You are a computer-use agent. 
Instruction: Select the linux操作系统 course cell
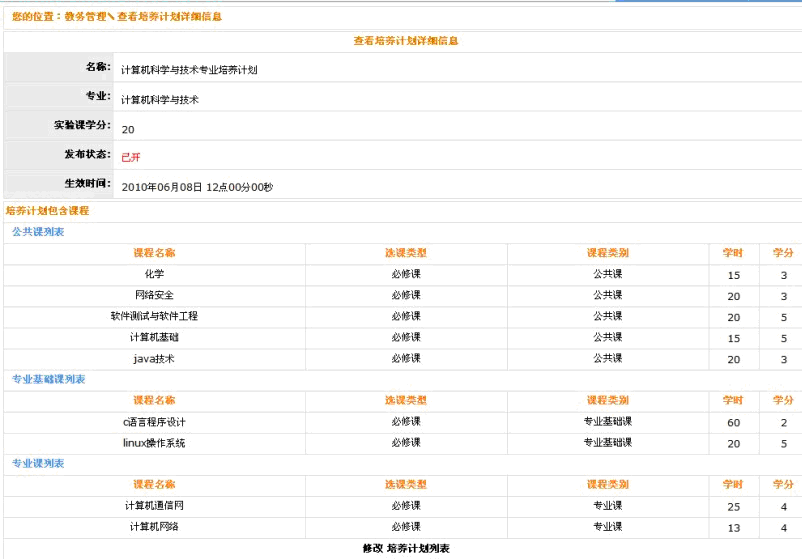(x=154, y=443)
